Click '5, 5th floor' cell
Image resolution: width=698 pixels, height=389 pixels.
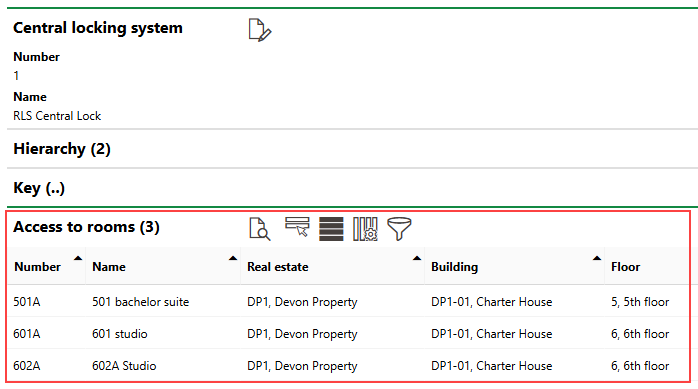pos(640,302)
